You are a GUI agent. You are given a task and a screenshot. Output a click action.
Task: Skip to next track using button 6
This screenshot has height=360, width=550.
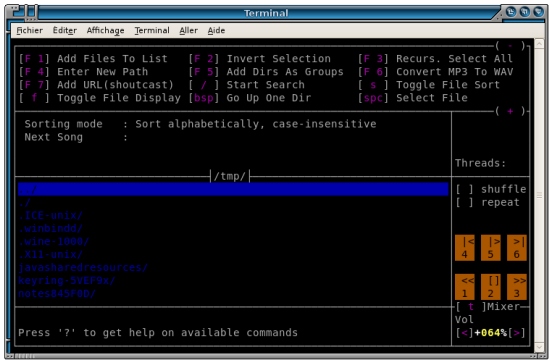(x=517, y=248)
